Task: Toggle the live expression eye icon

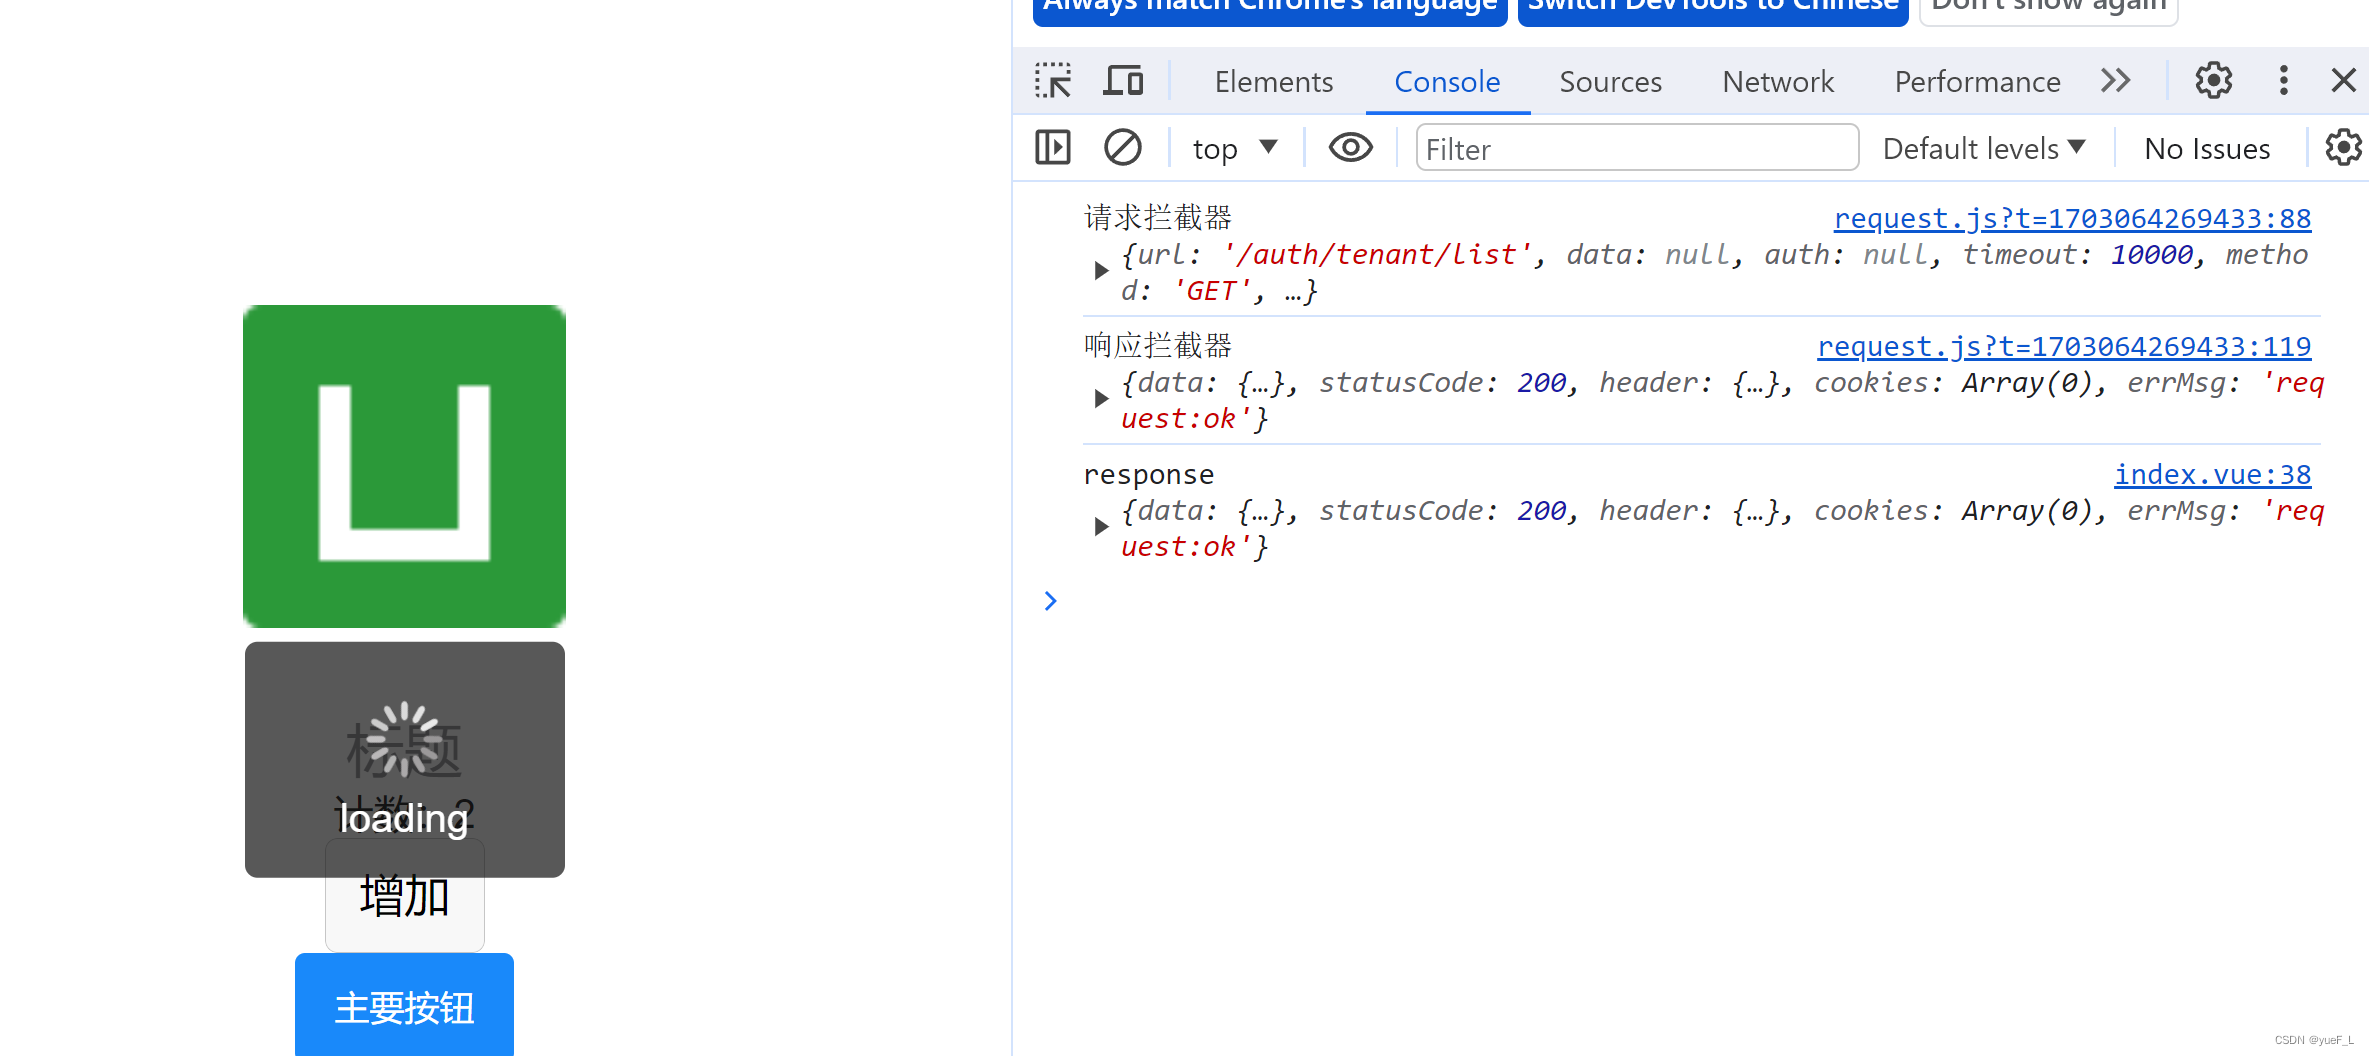Action: coord(1350,148)
